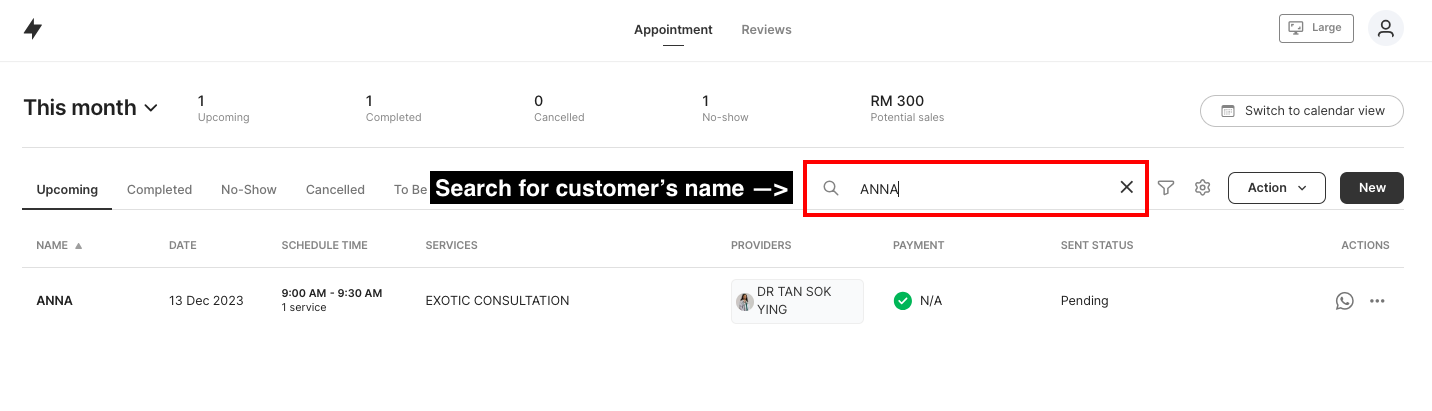Image resolution: width=1432 pixels, height=411 pixels.
Task: Click inside the search field containing ANNA
Action: point(977,187)
